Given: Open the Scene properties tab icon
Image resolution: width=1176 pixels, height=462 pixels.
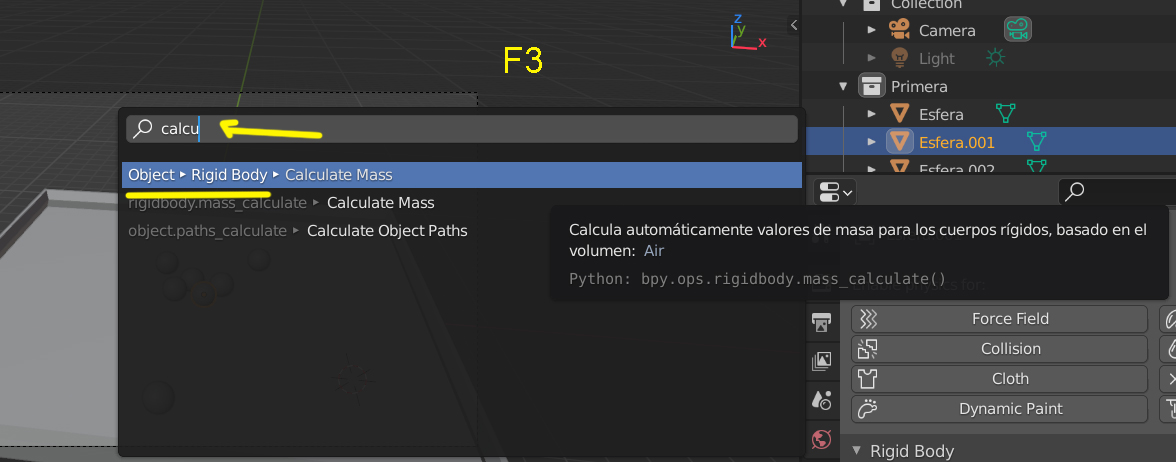Looking at the screenshot, I should [822, 400].
